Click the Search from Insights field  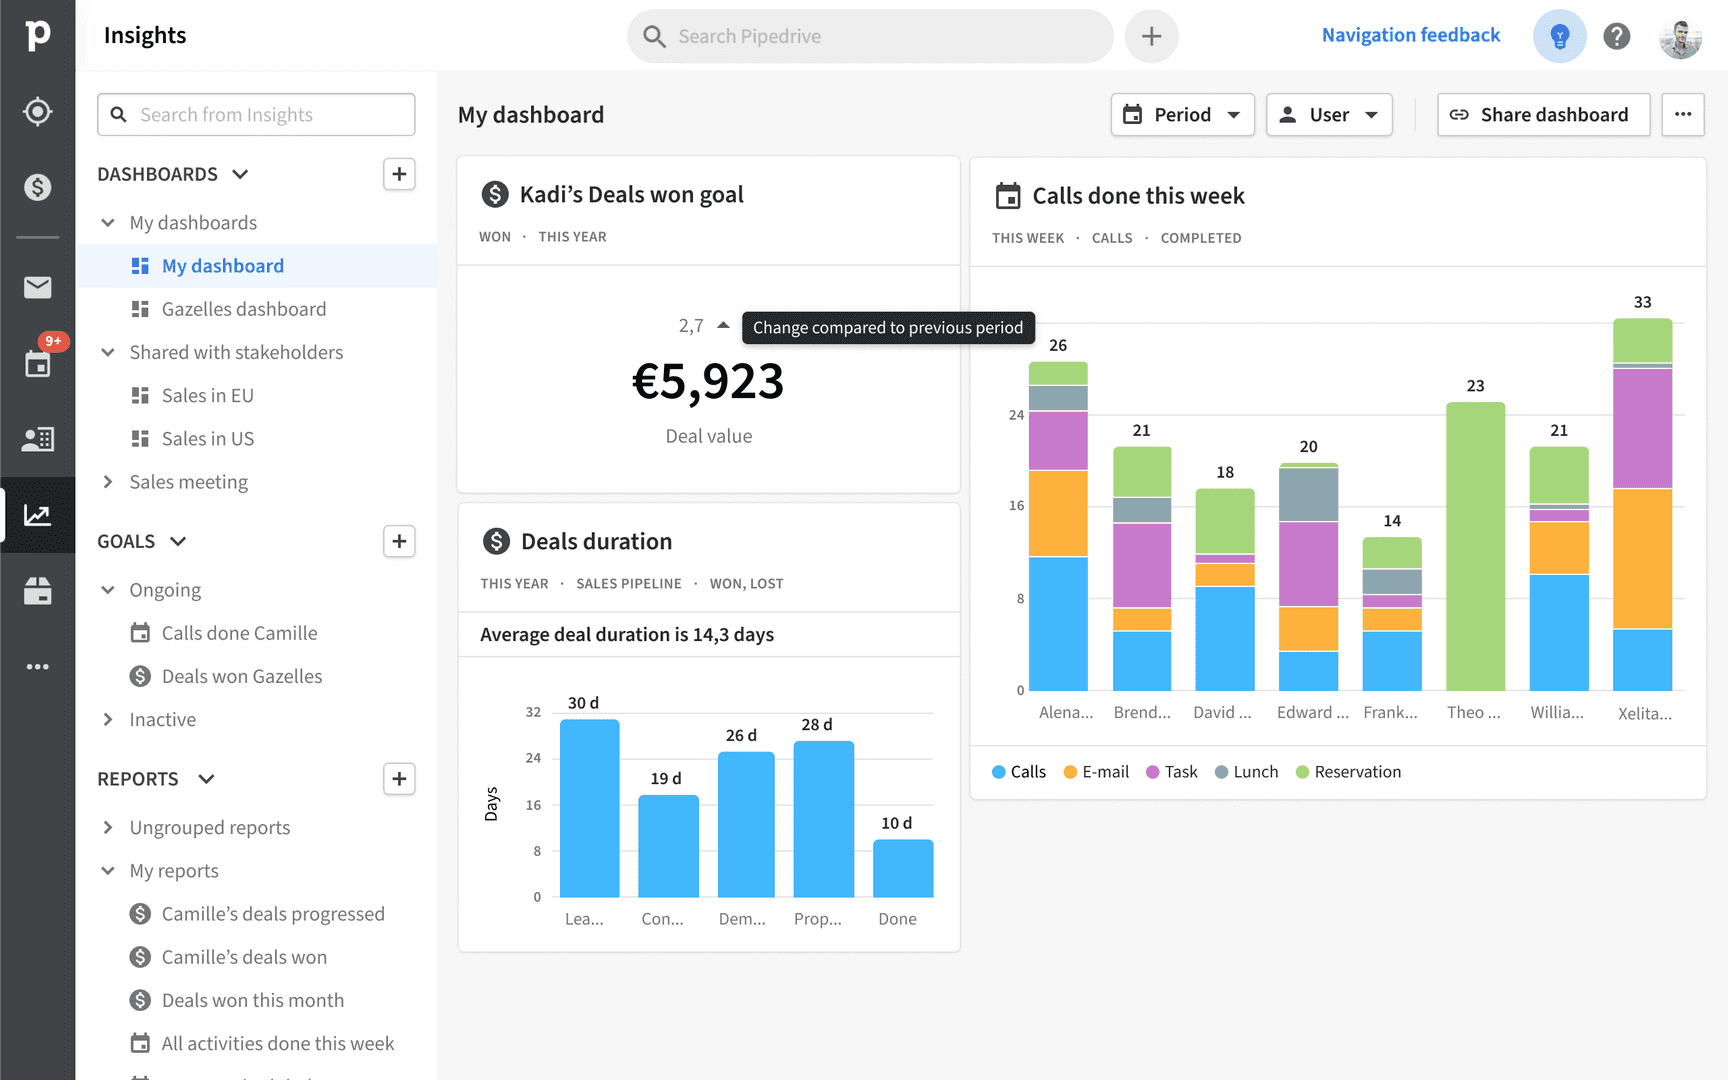[x=256, y=114]
